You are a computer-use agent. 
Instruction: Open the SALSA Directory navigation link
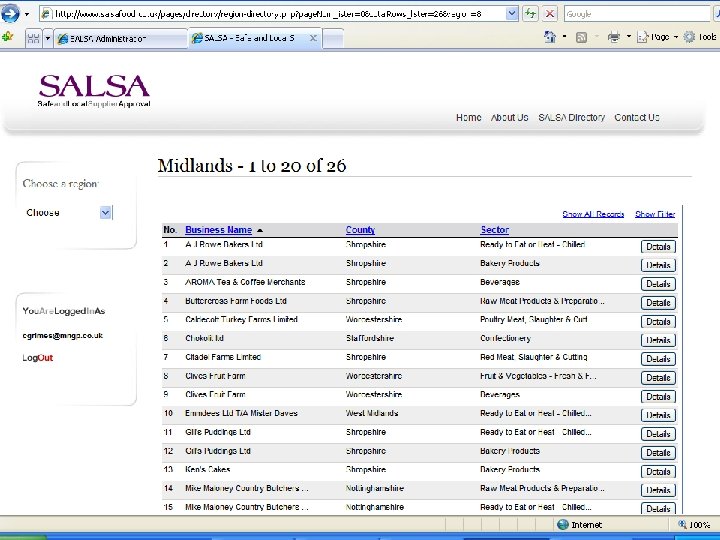point(571,118)
